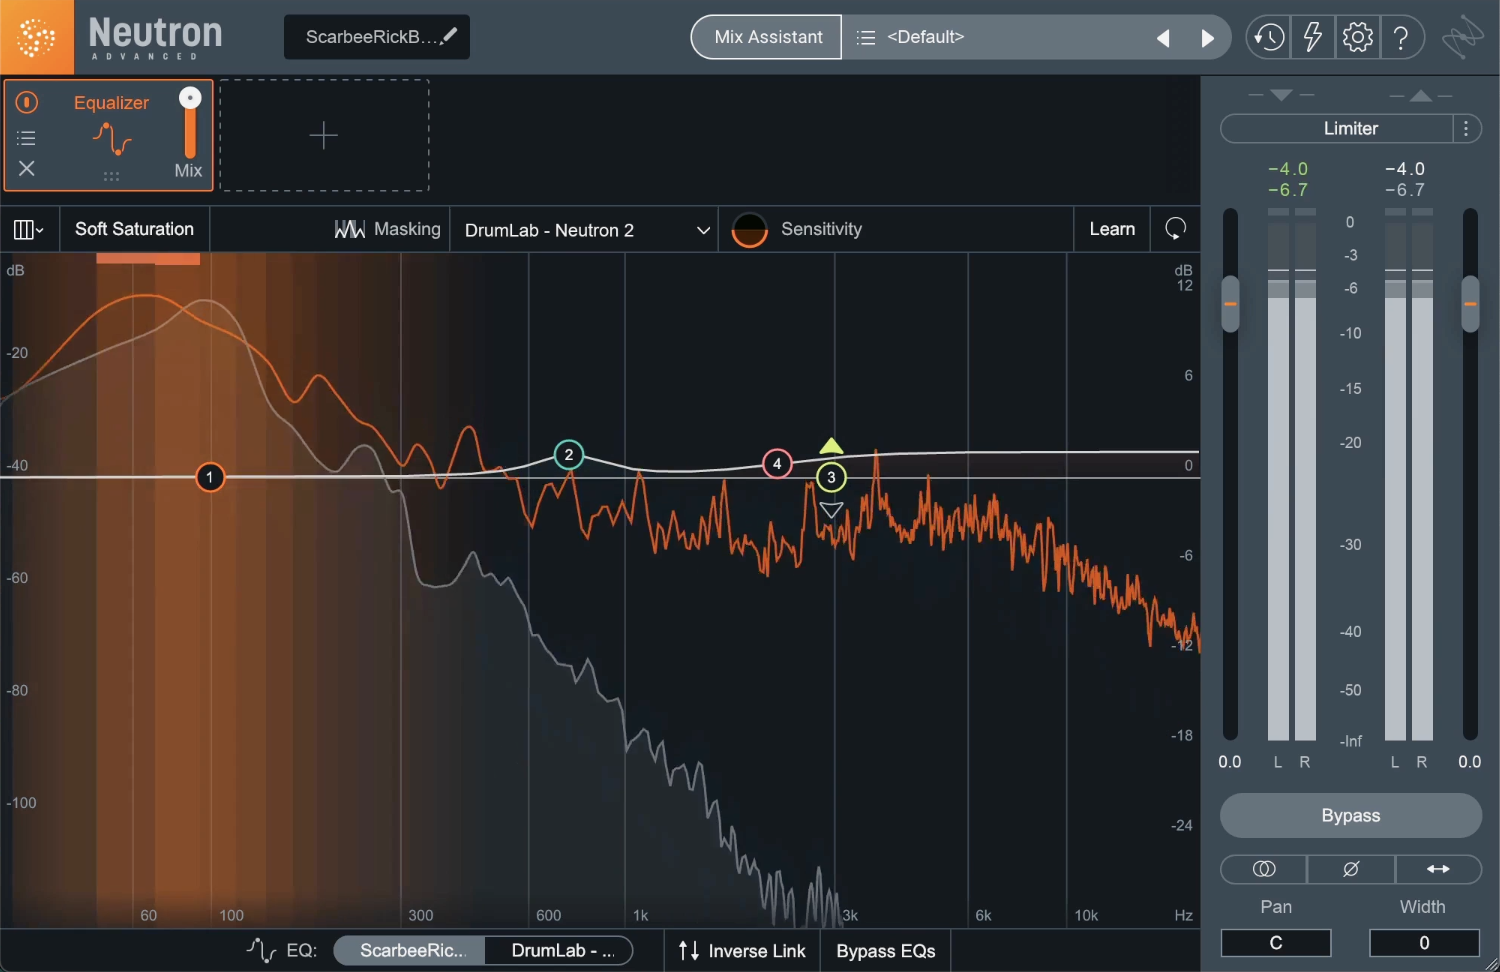Viewport: 1500px width, 972px height.
Task: Grab the Equalizer module reorder dots handle
Action: click(111, 176)
